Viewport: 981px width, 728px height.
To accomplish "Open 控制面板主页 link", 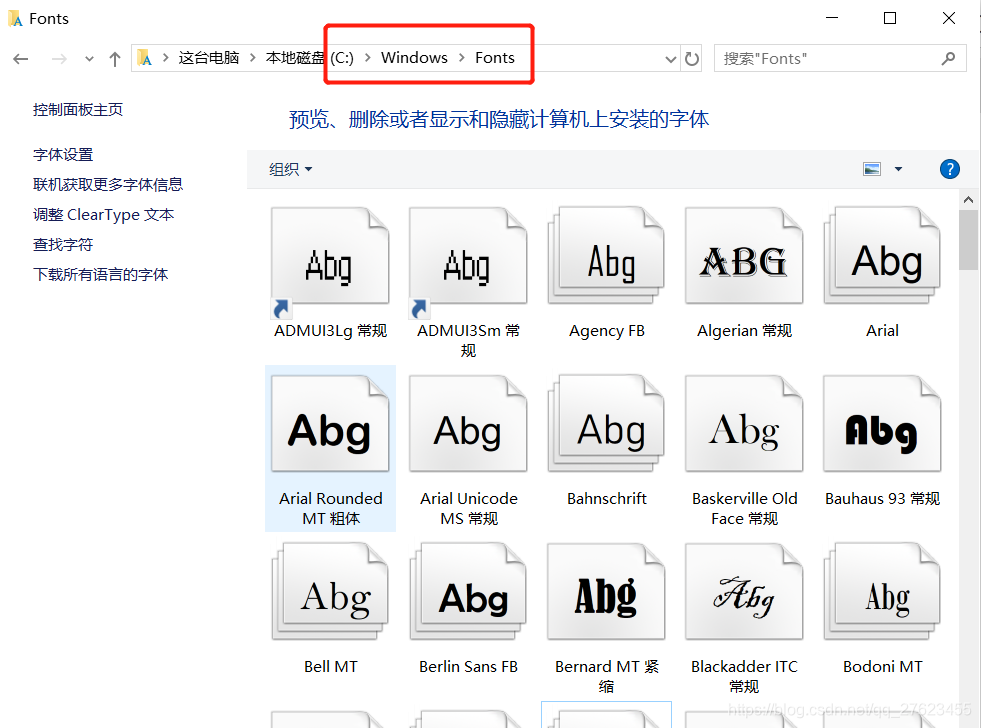I will 78,109.
